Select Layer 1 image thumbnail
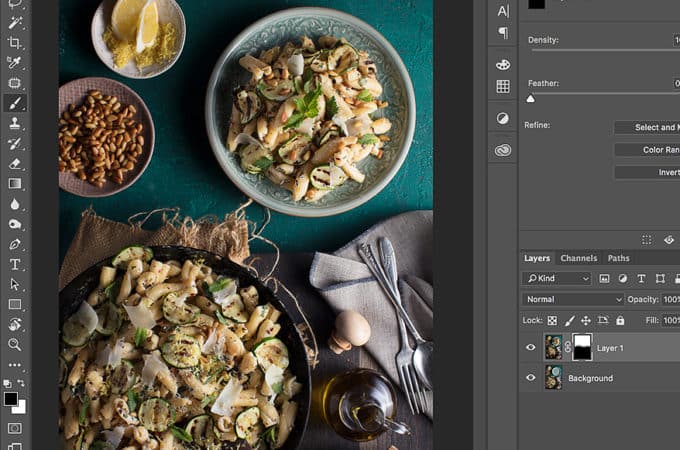The height and width of the screenshot is (450, 680). [x=553, y=347]
